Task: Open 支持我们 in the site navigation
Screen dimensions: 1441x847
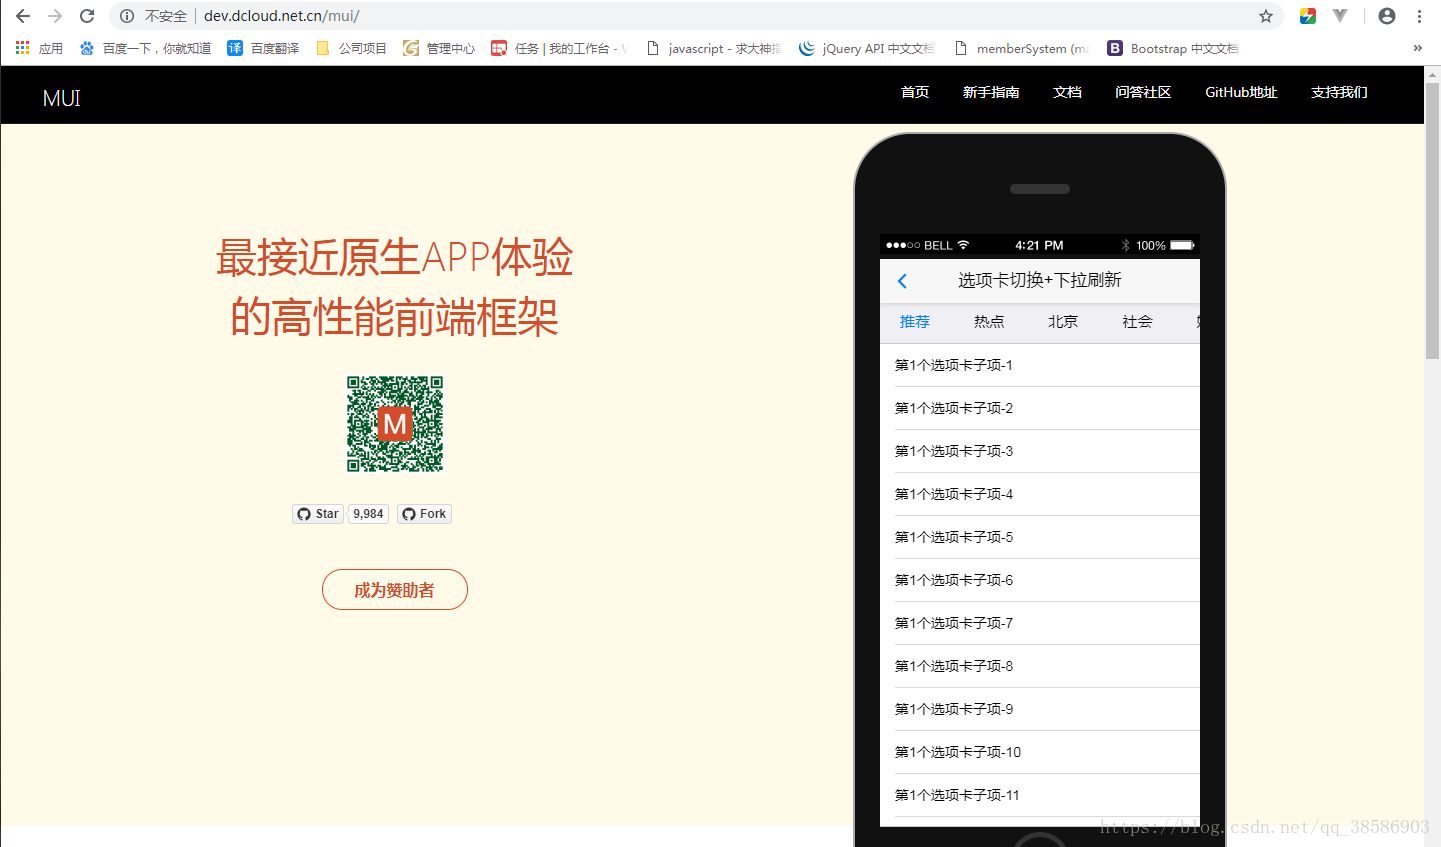Action: pyautogui.click(x=1339, y=92)
